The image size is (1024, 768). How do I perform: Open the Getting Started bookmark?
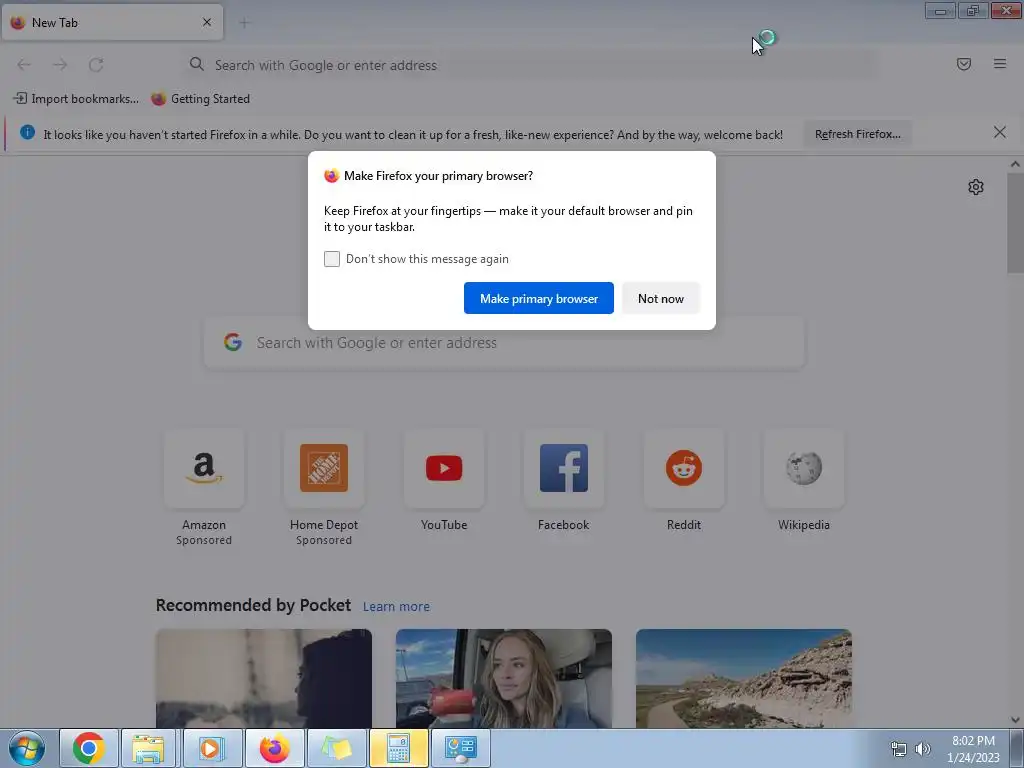200,99
